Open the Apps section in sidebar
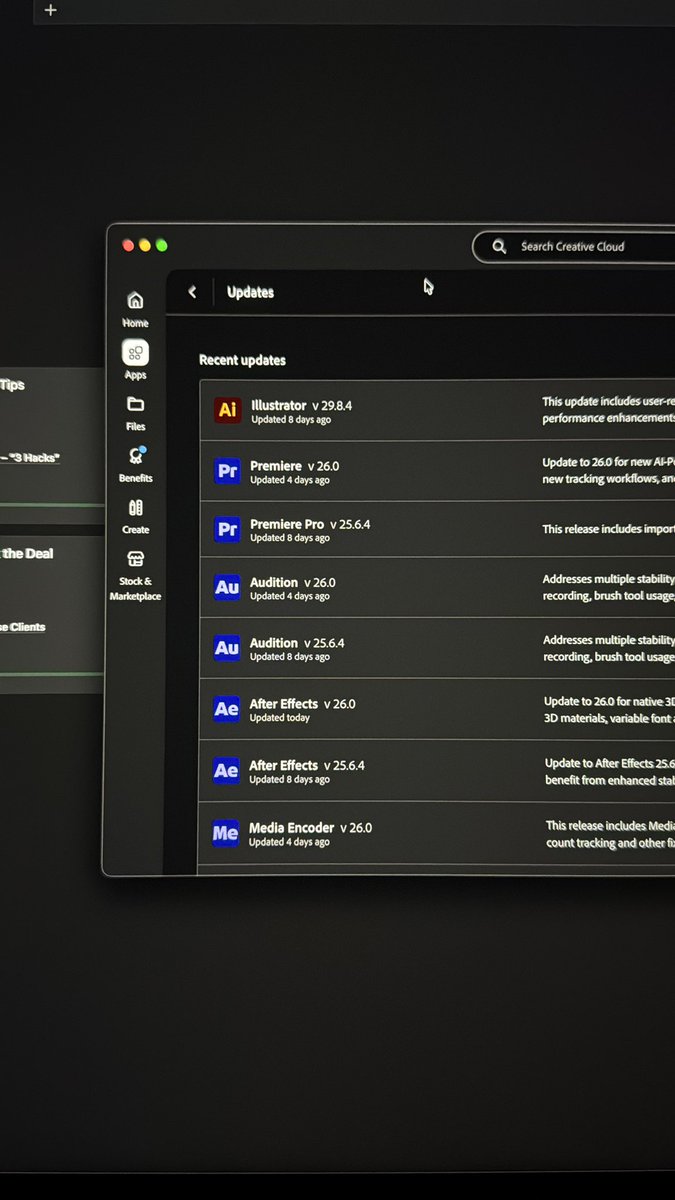Screen dimensions: 675x1200 [135, 360]
